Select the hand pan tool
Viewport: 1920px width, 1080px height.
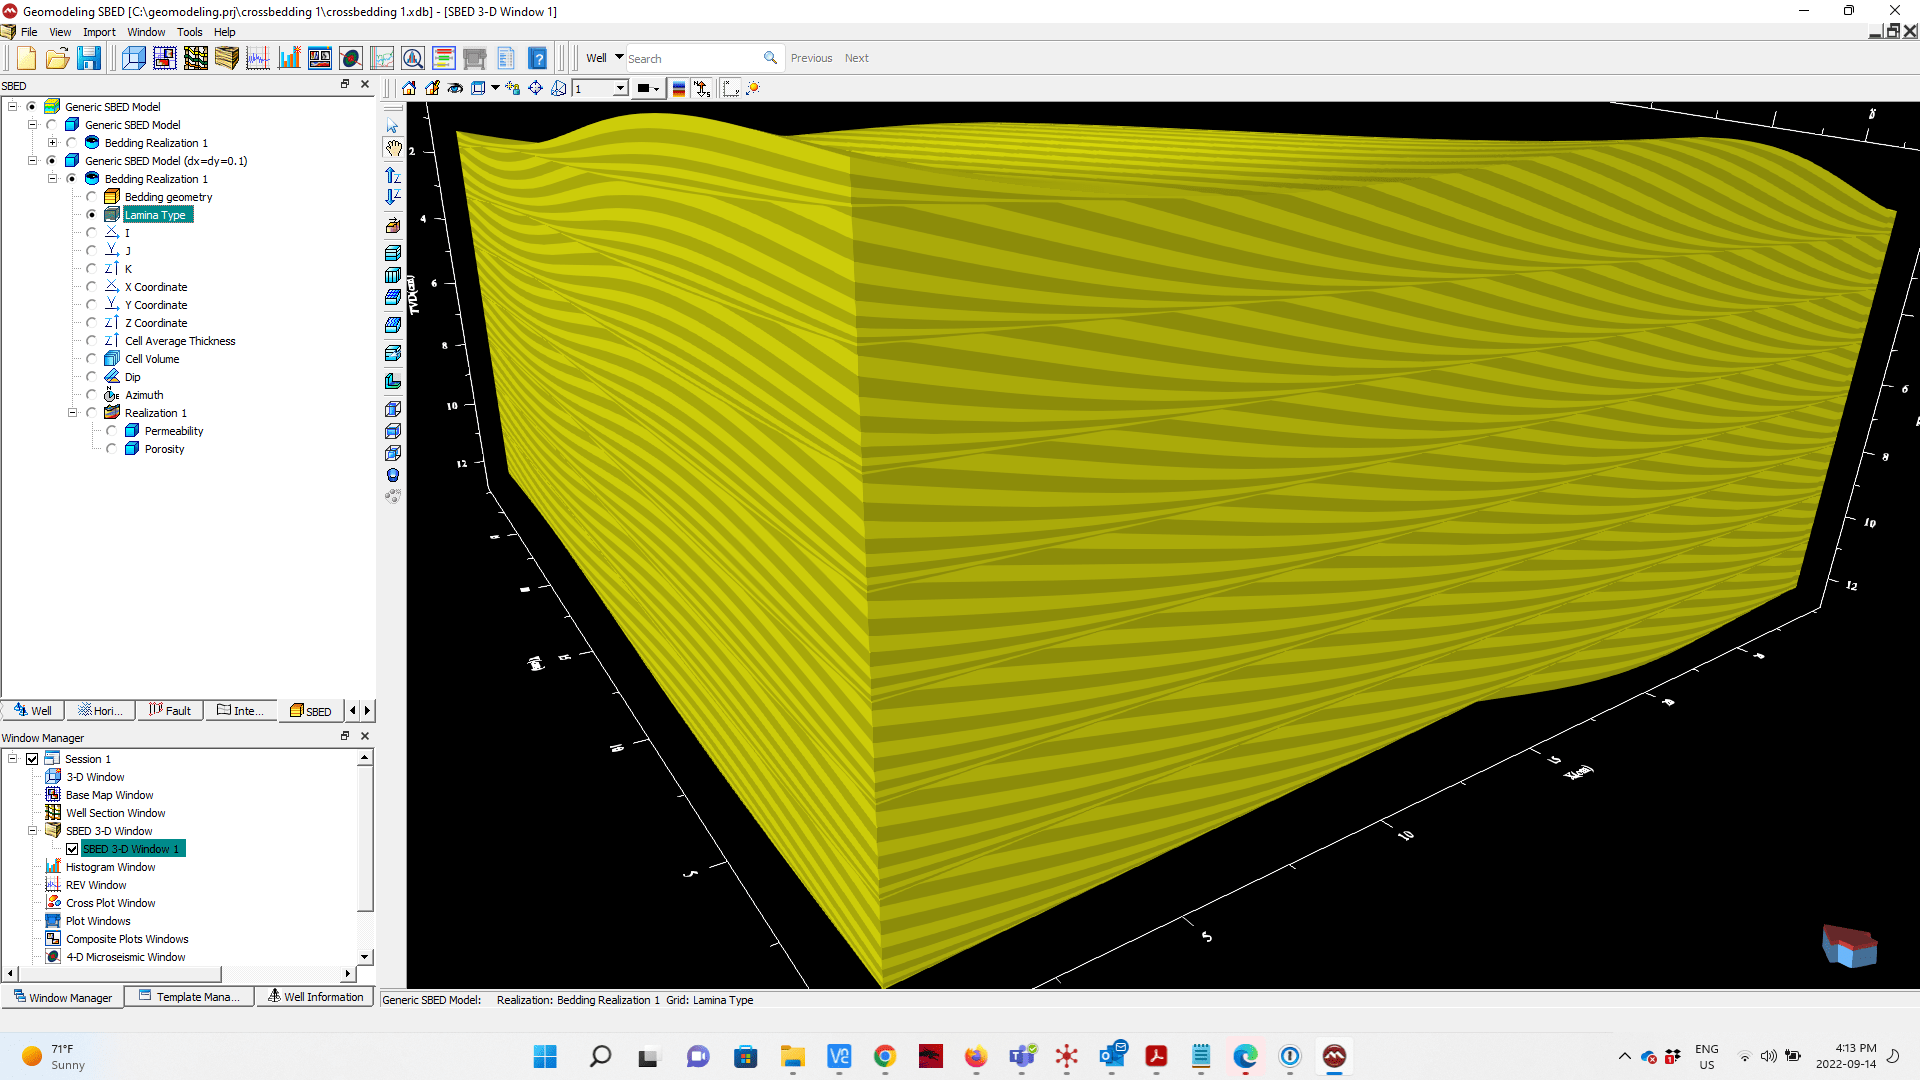[393, 149]
